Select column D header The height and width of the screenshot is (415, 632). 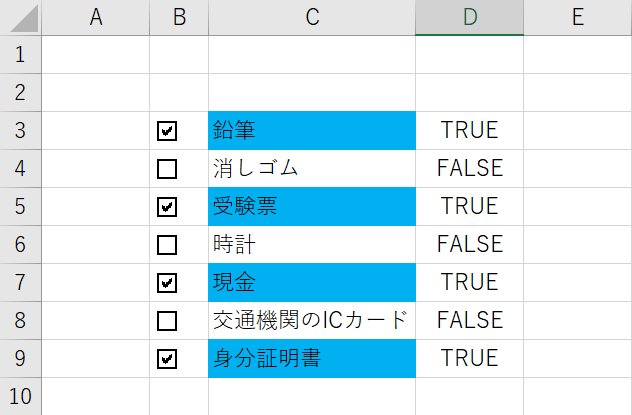[x=469, y=17]
